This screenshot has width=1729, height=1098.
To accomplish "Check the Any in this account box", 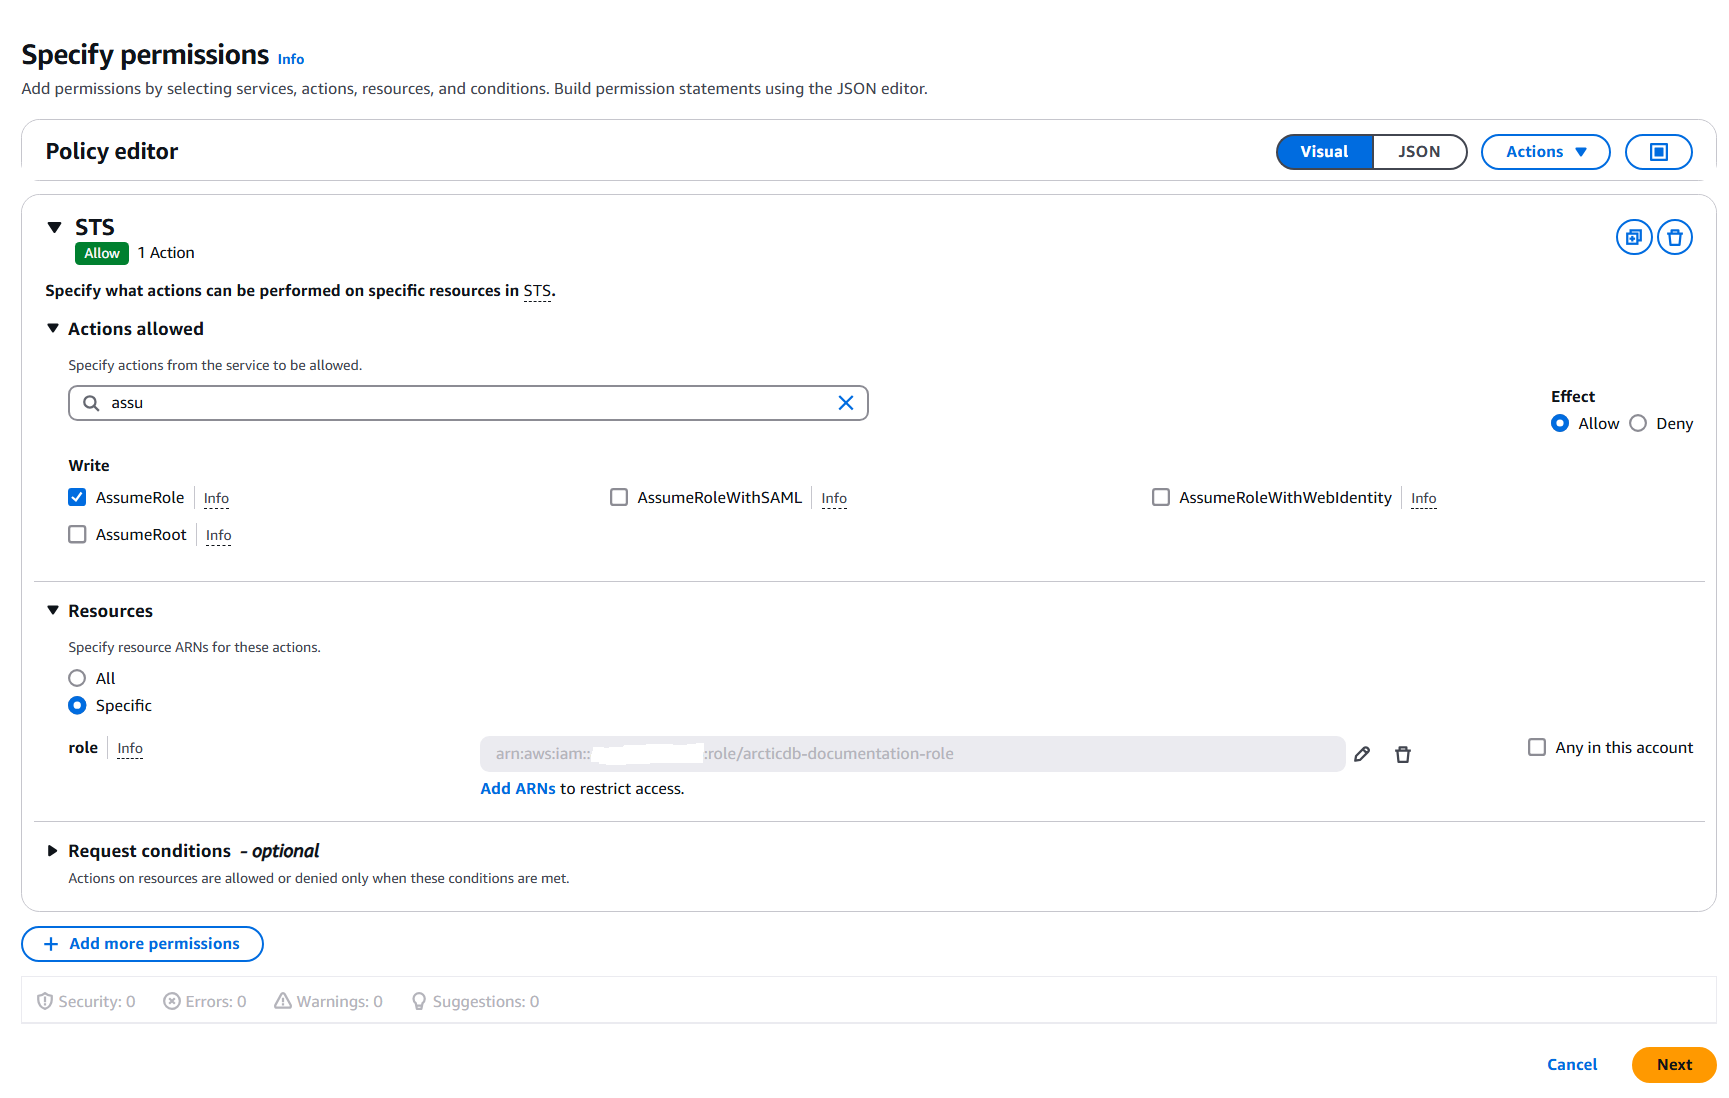I will pos(1537,747).
